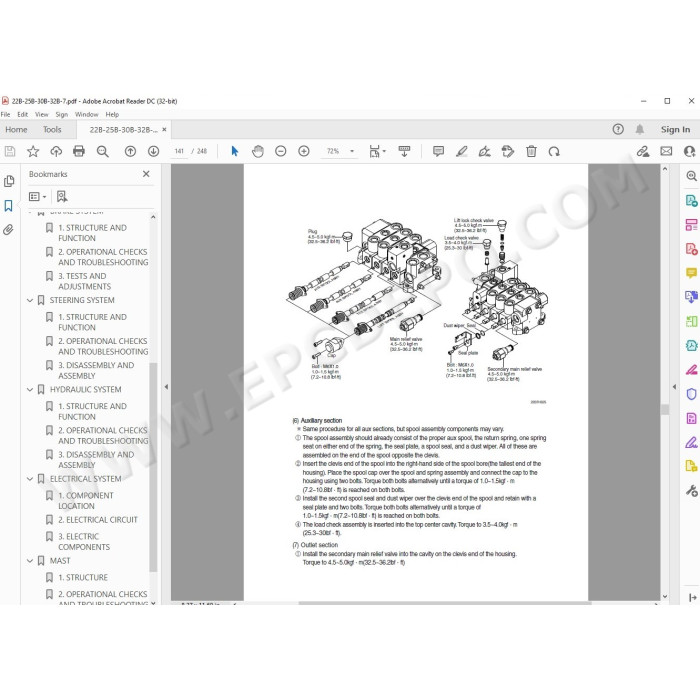Toggle the bookmarks panel icon
This screenshot has width=700, height=700.
[x=8, y=205]
